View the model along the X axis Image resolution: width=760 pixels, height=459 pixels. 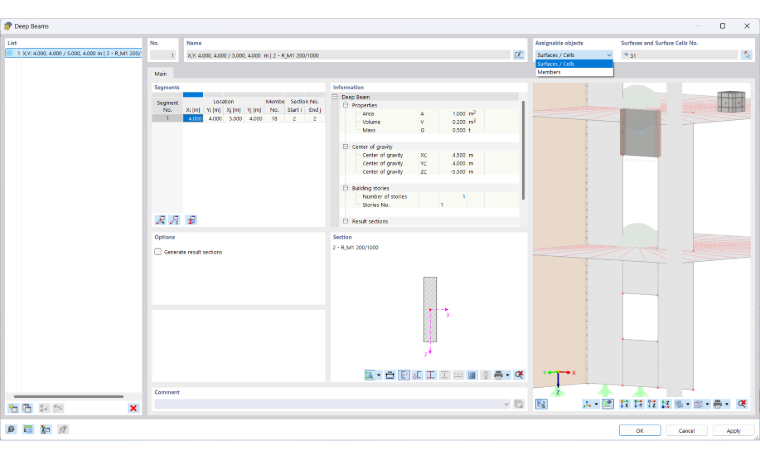pyautogui.click(x=625, y=404)
